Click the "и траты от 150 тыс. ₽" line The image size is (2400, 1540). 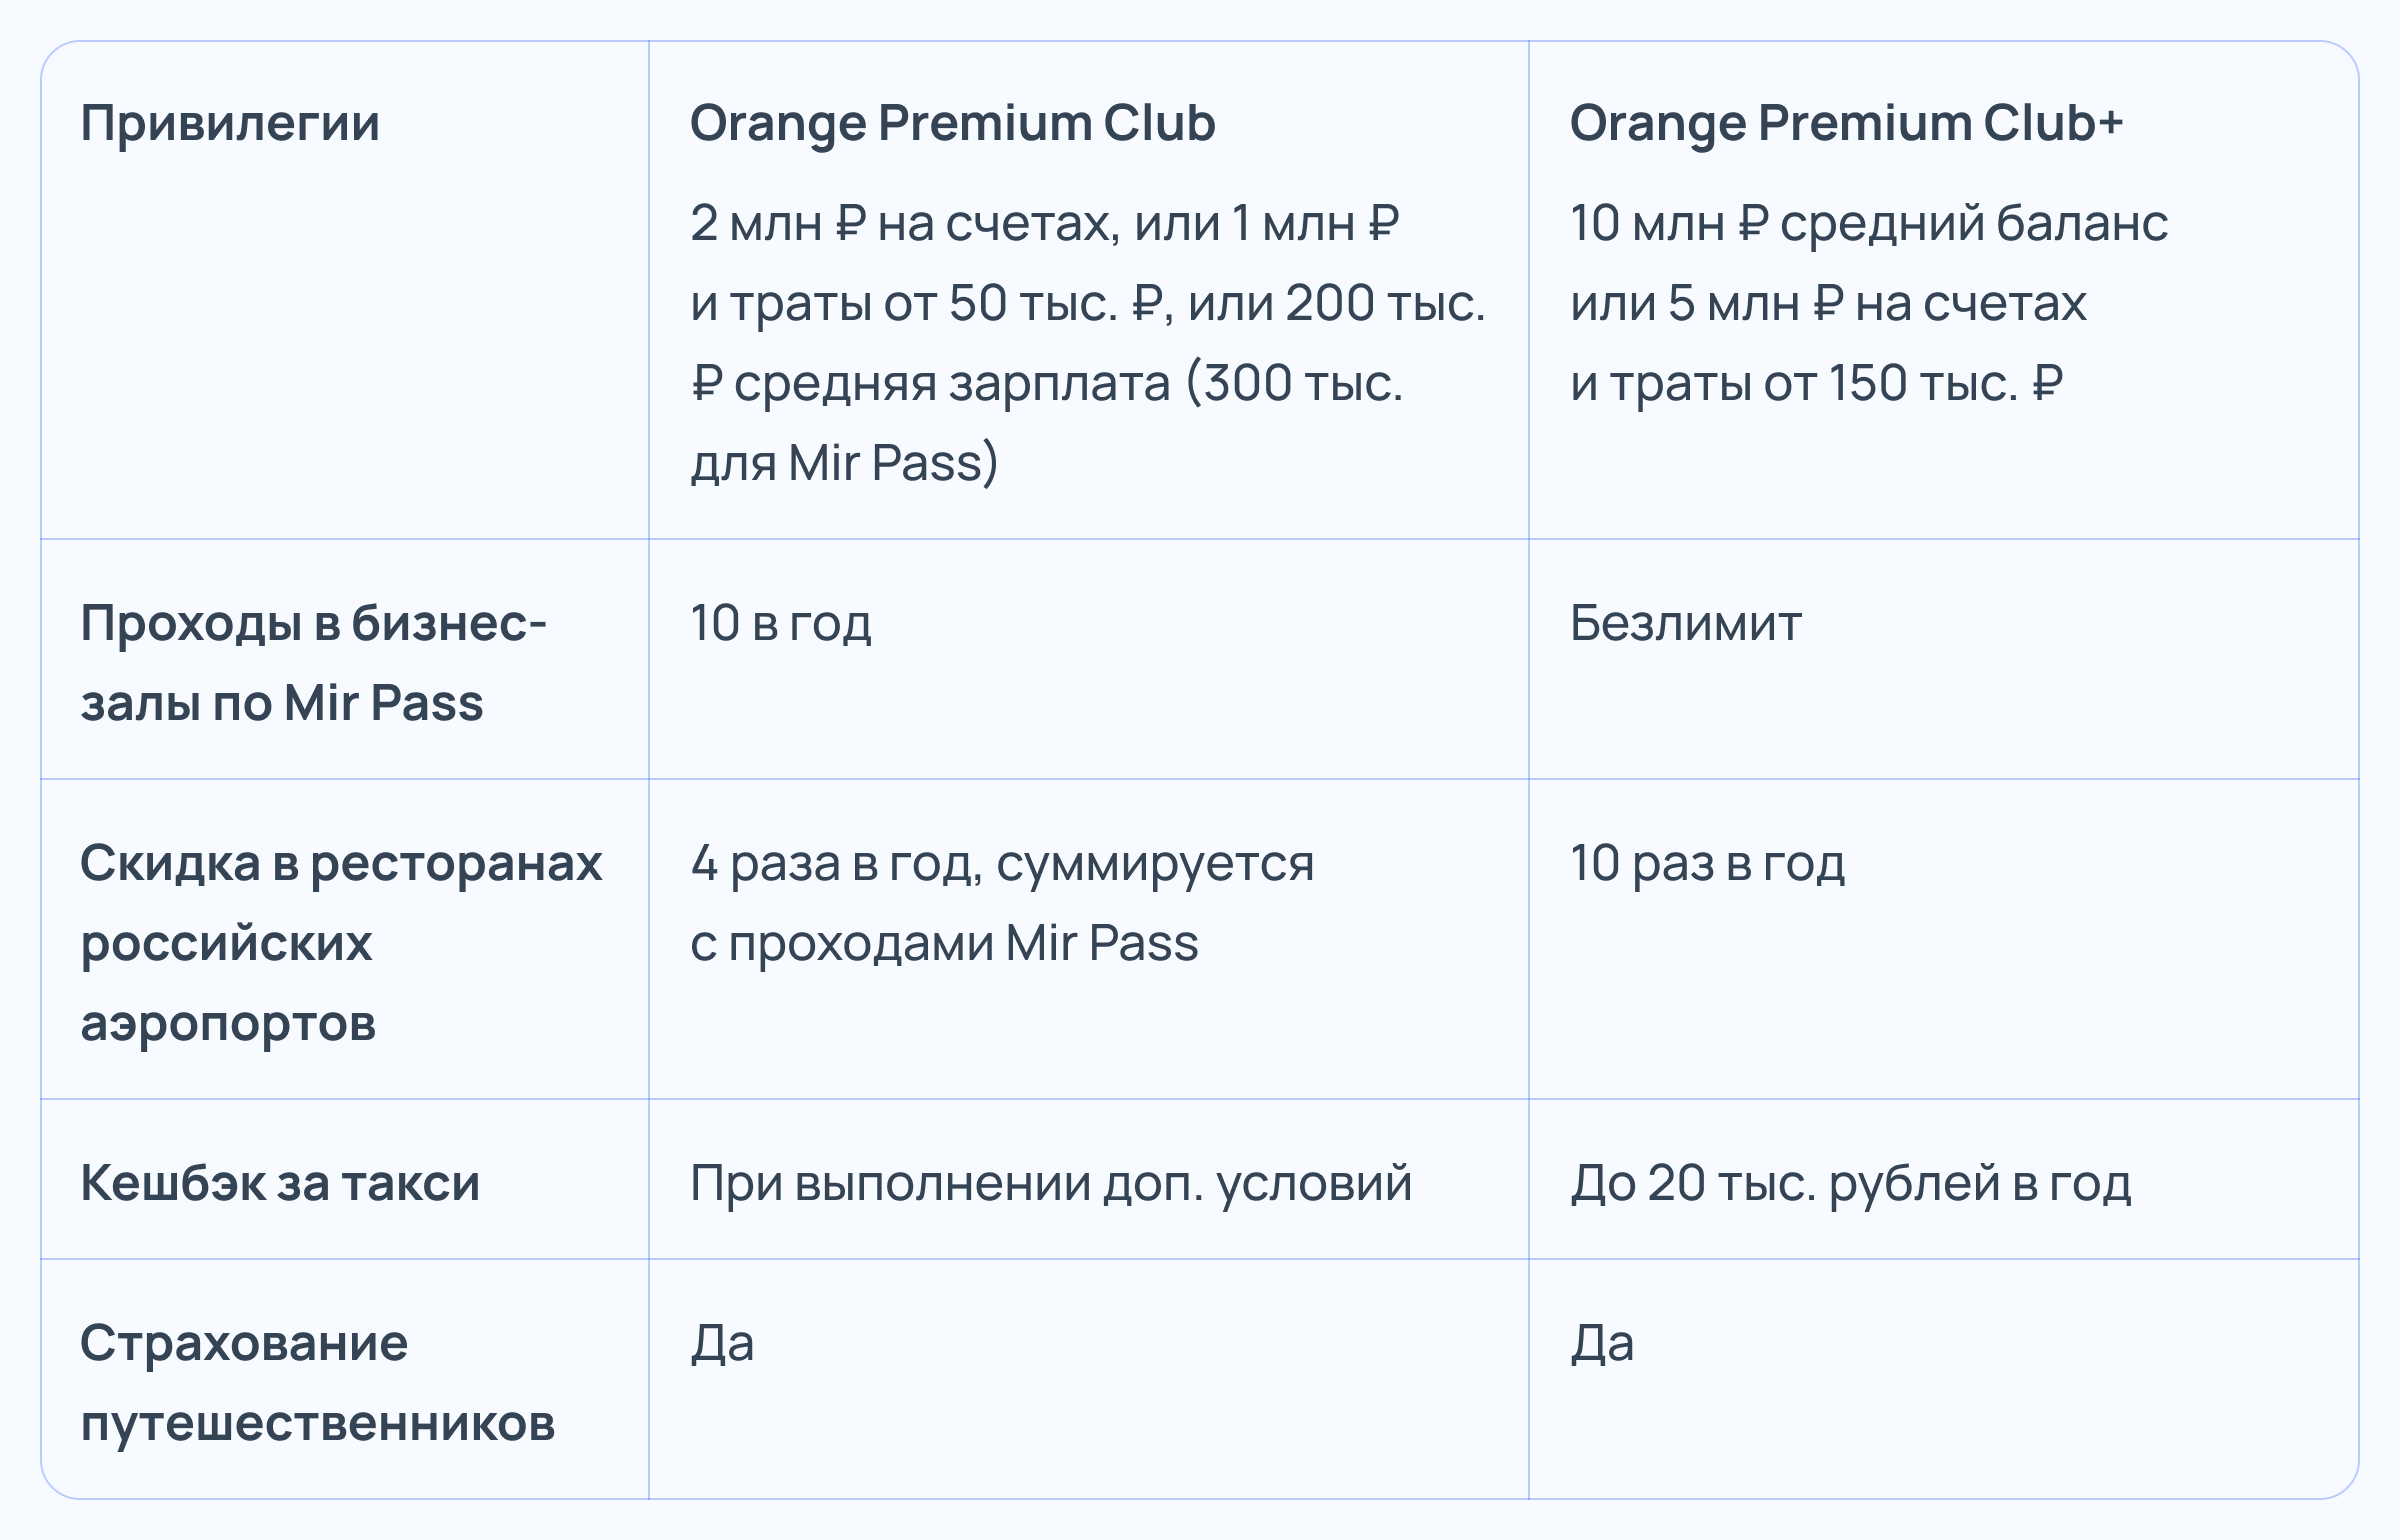pos(1816,383)
